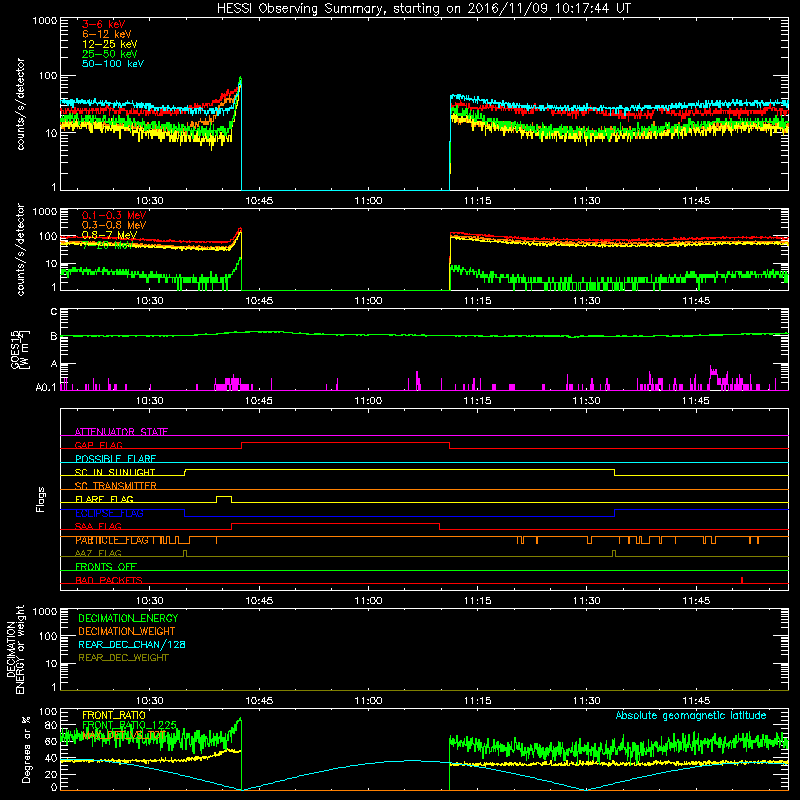Click the raised FLARE_FLAG pulse near 10:40
800x800 pixels.
(x=224, y=498)
